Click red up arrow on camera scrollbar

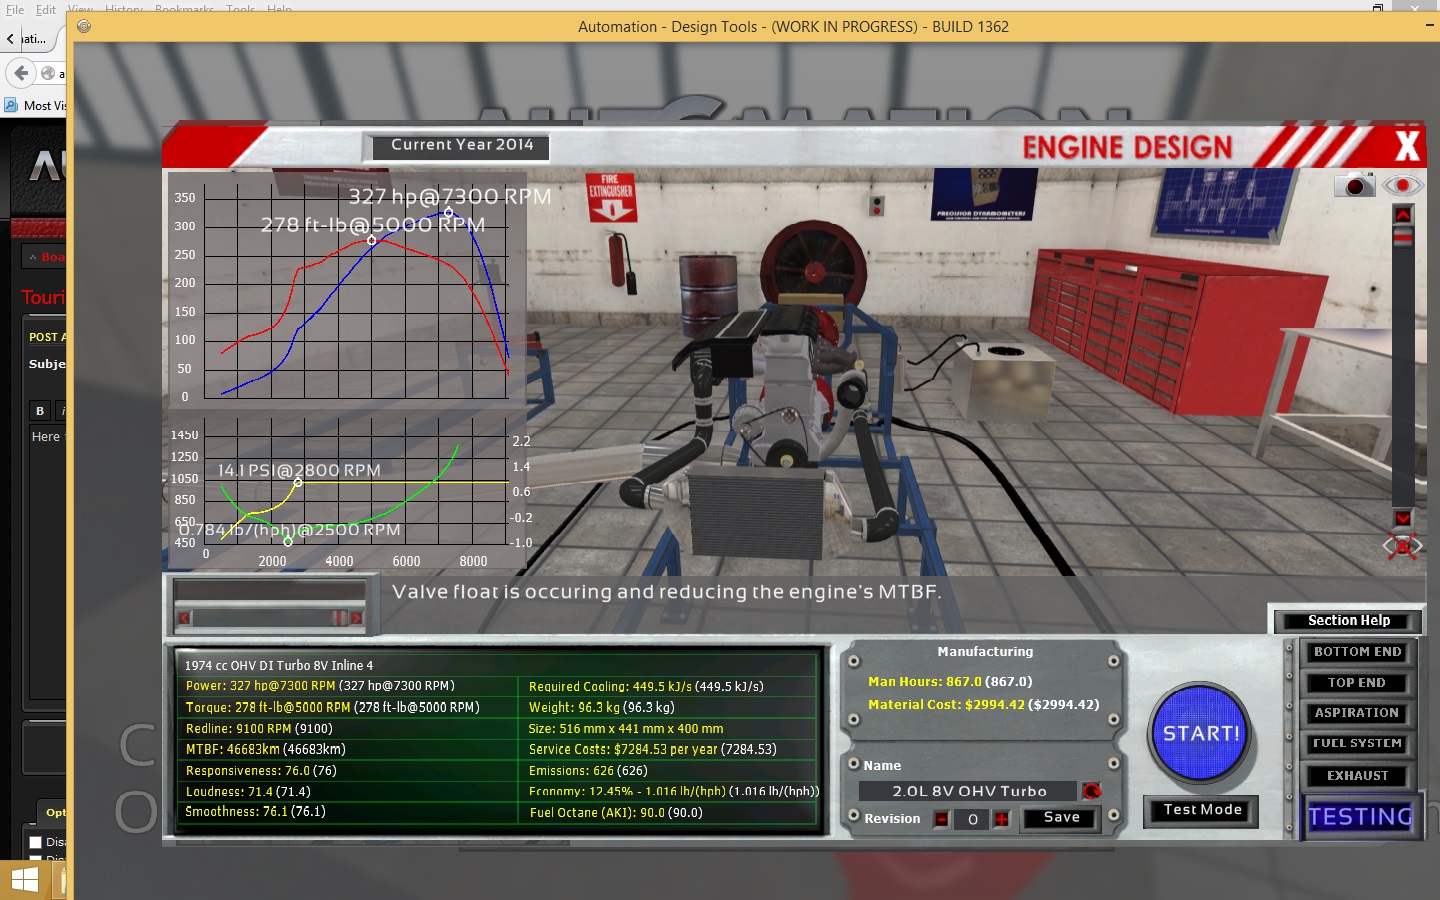(1403, 214)
